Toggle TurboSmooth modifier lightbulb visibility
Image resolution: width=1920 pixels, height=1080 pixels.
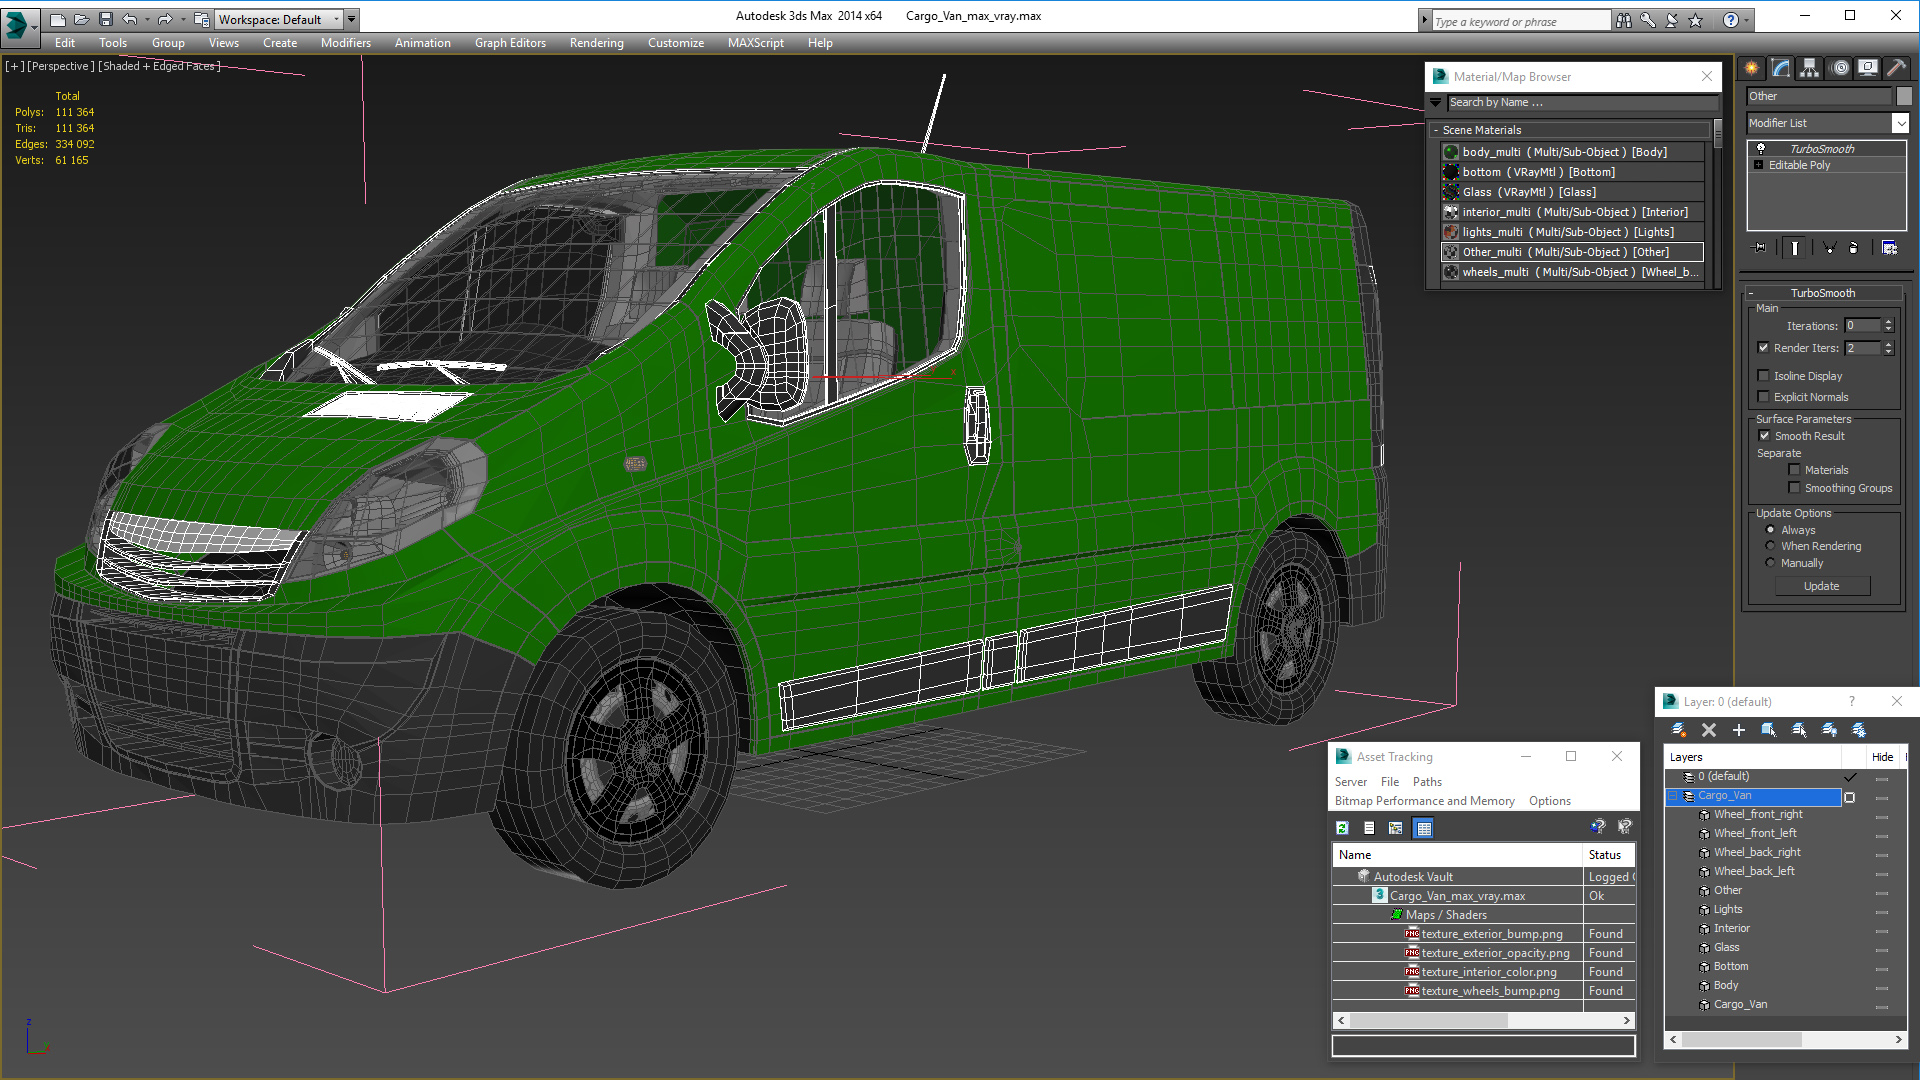(x=1761, y=148)
